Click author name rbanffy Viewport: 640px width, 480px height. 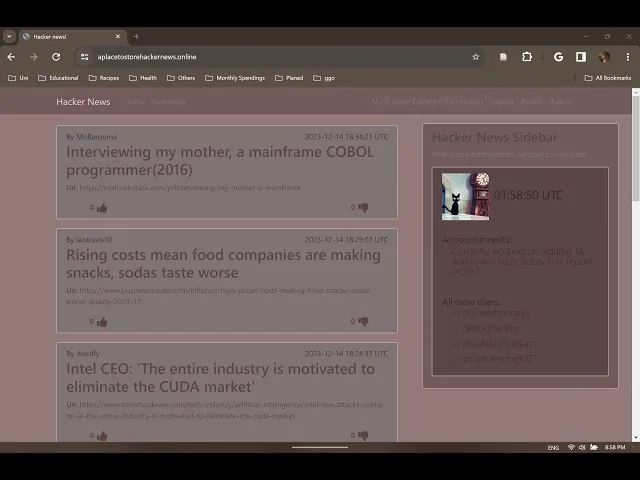pyautogui.click(x=88, y=353)
